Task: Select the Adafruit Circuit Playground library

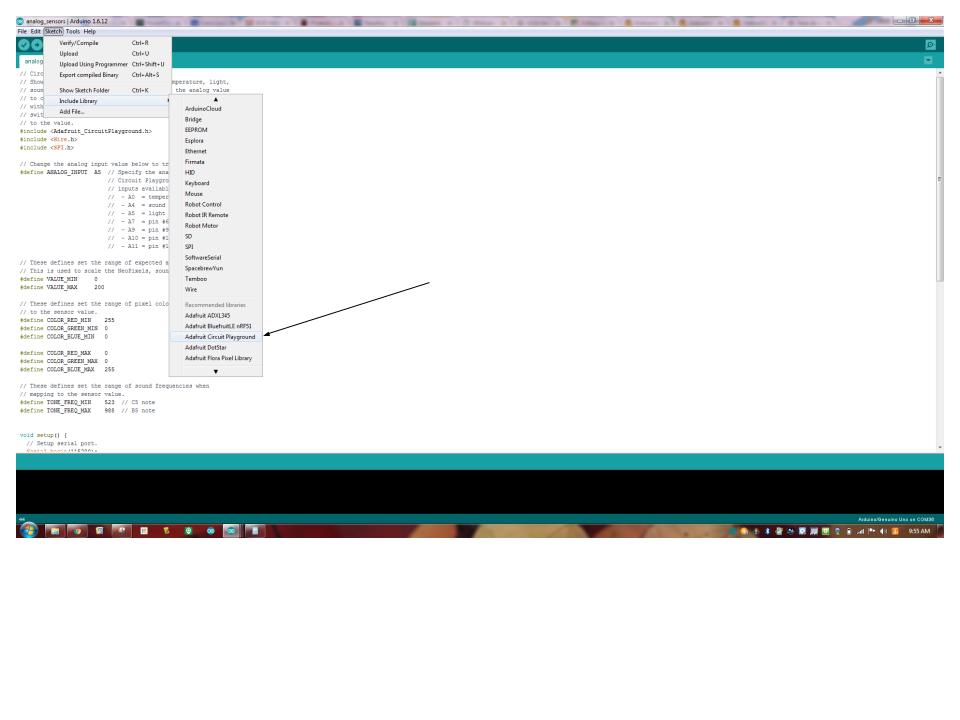Action: pos(215,337)
